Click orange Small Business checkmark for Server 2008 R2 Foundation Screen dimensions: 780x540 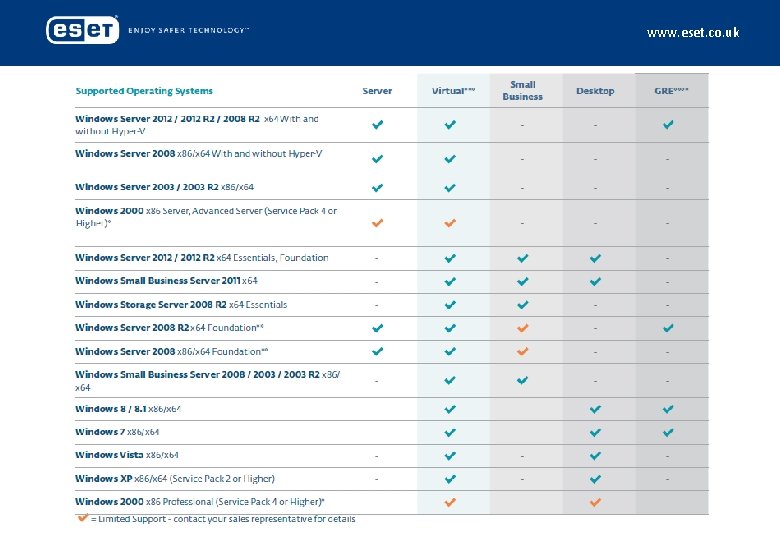tap(522, 328)
